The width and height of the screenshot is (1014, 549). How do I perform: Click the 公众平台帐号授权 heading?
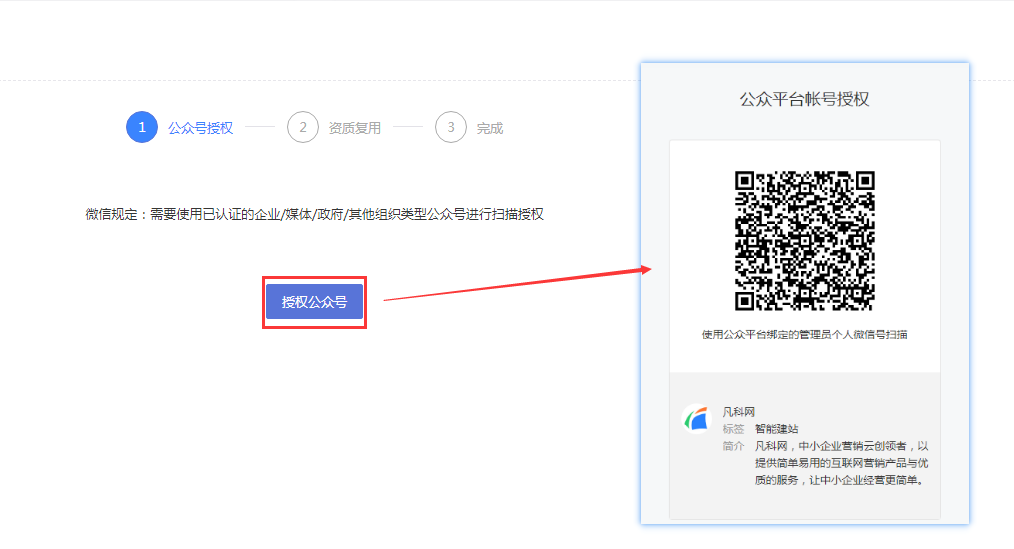click(x=804, y=99)
